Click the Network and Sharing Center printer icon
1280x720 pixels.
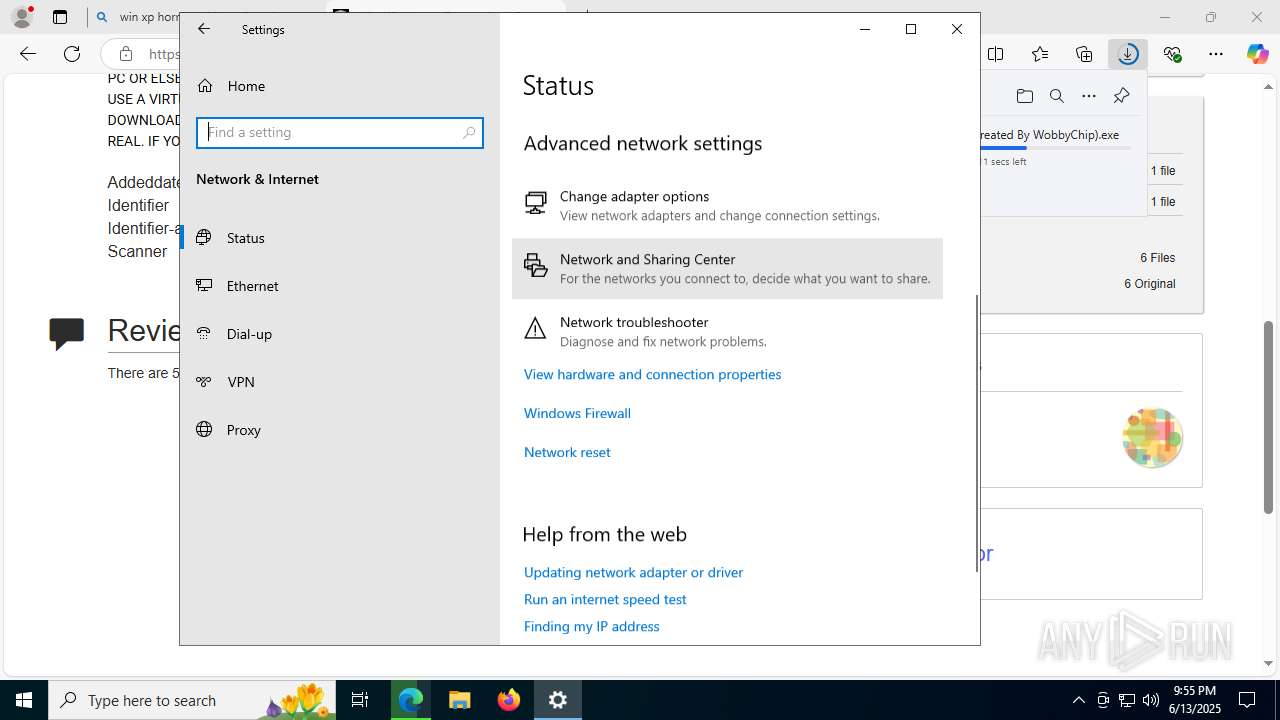click(x=536, y=265)
